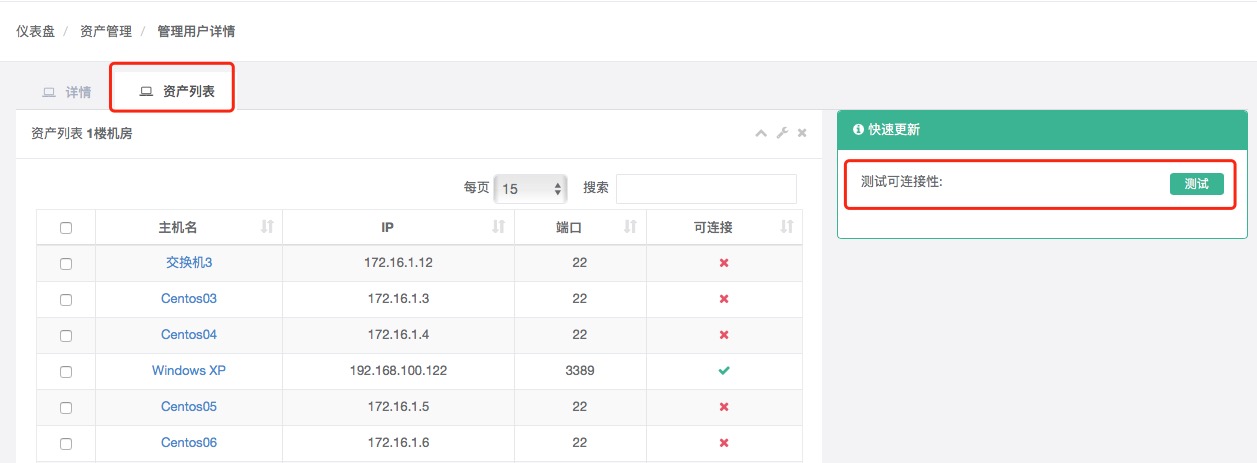
Task: Check the box for Centos03 row
Action: click(x=66, y=300)
